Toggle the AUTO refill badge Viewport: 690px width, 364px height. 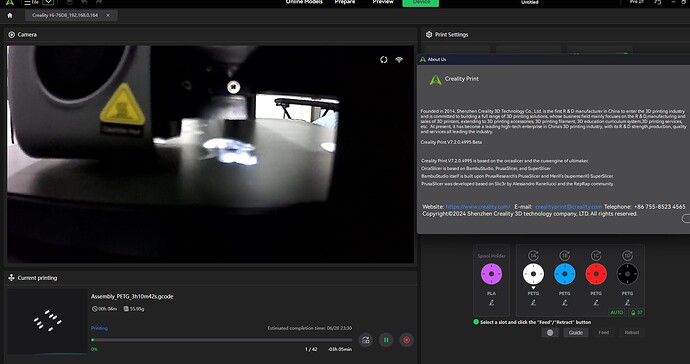point(617,313)
